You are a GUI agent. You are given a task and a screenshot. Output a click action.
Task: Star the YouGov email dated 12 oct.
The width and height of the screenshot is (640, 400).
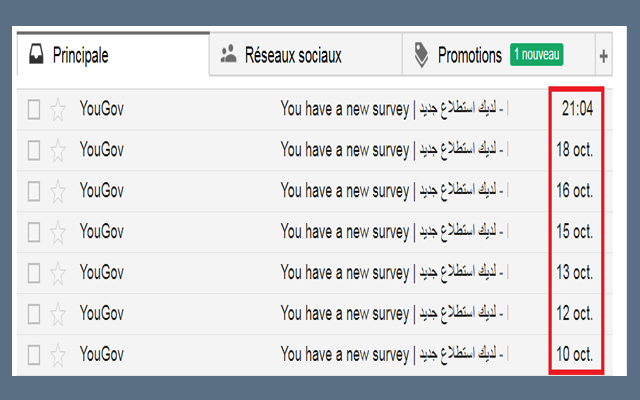58,313
